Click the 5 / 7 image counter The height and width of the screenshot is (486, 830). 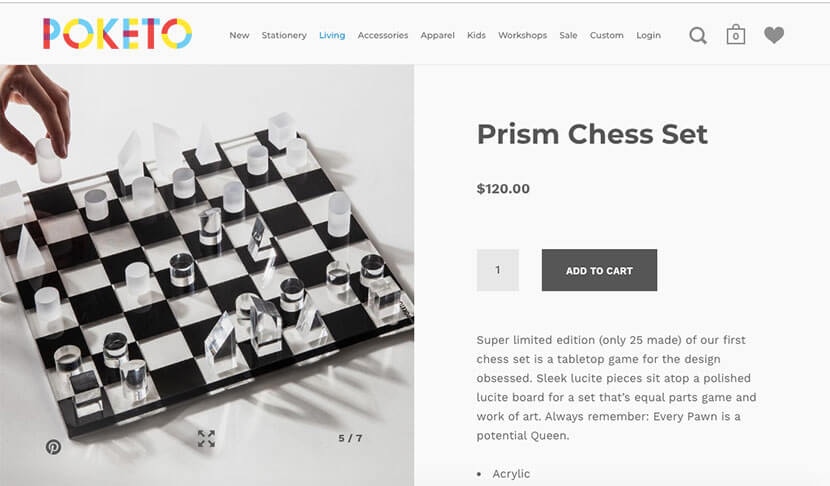350,438
